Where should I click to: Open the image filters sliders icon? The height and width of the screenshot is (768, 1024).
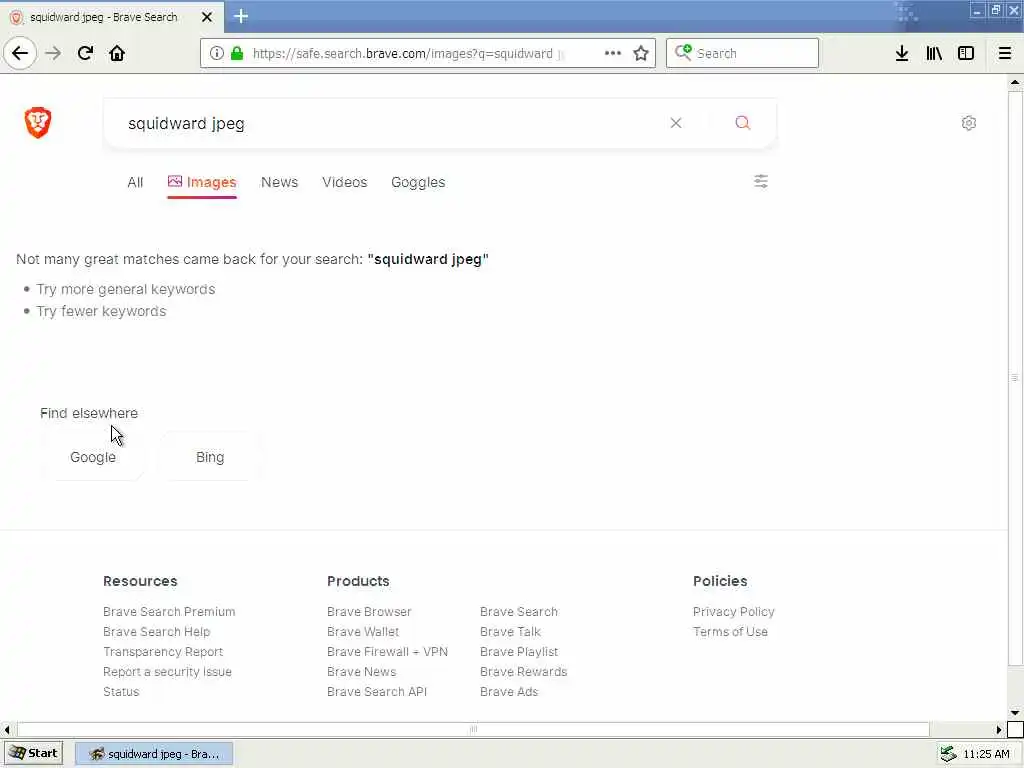click(761, 181)
